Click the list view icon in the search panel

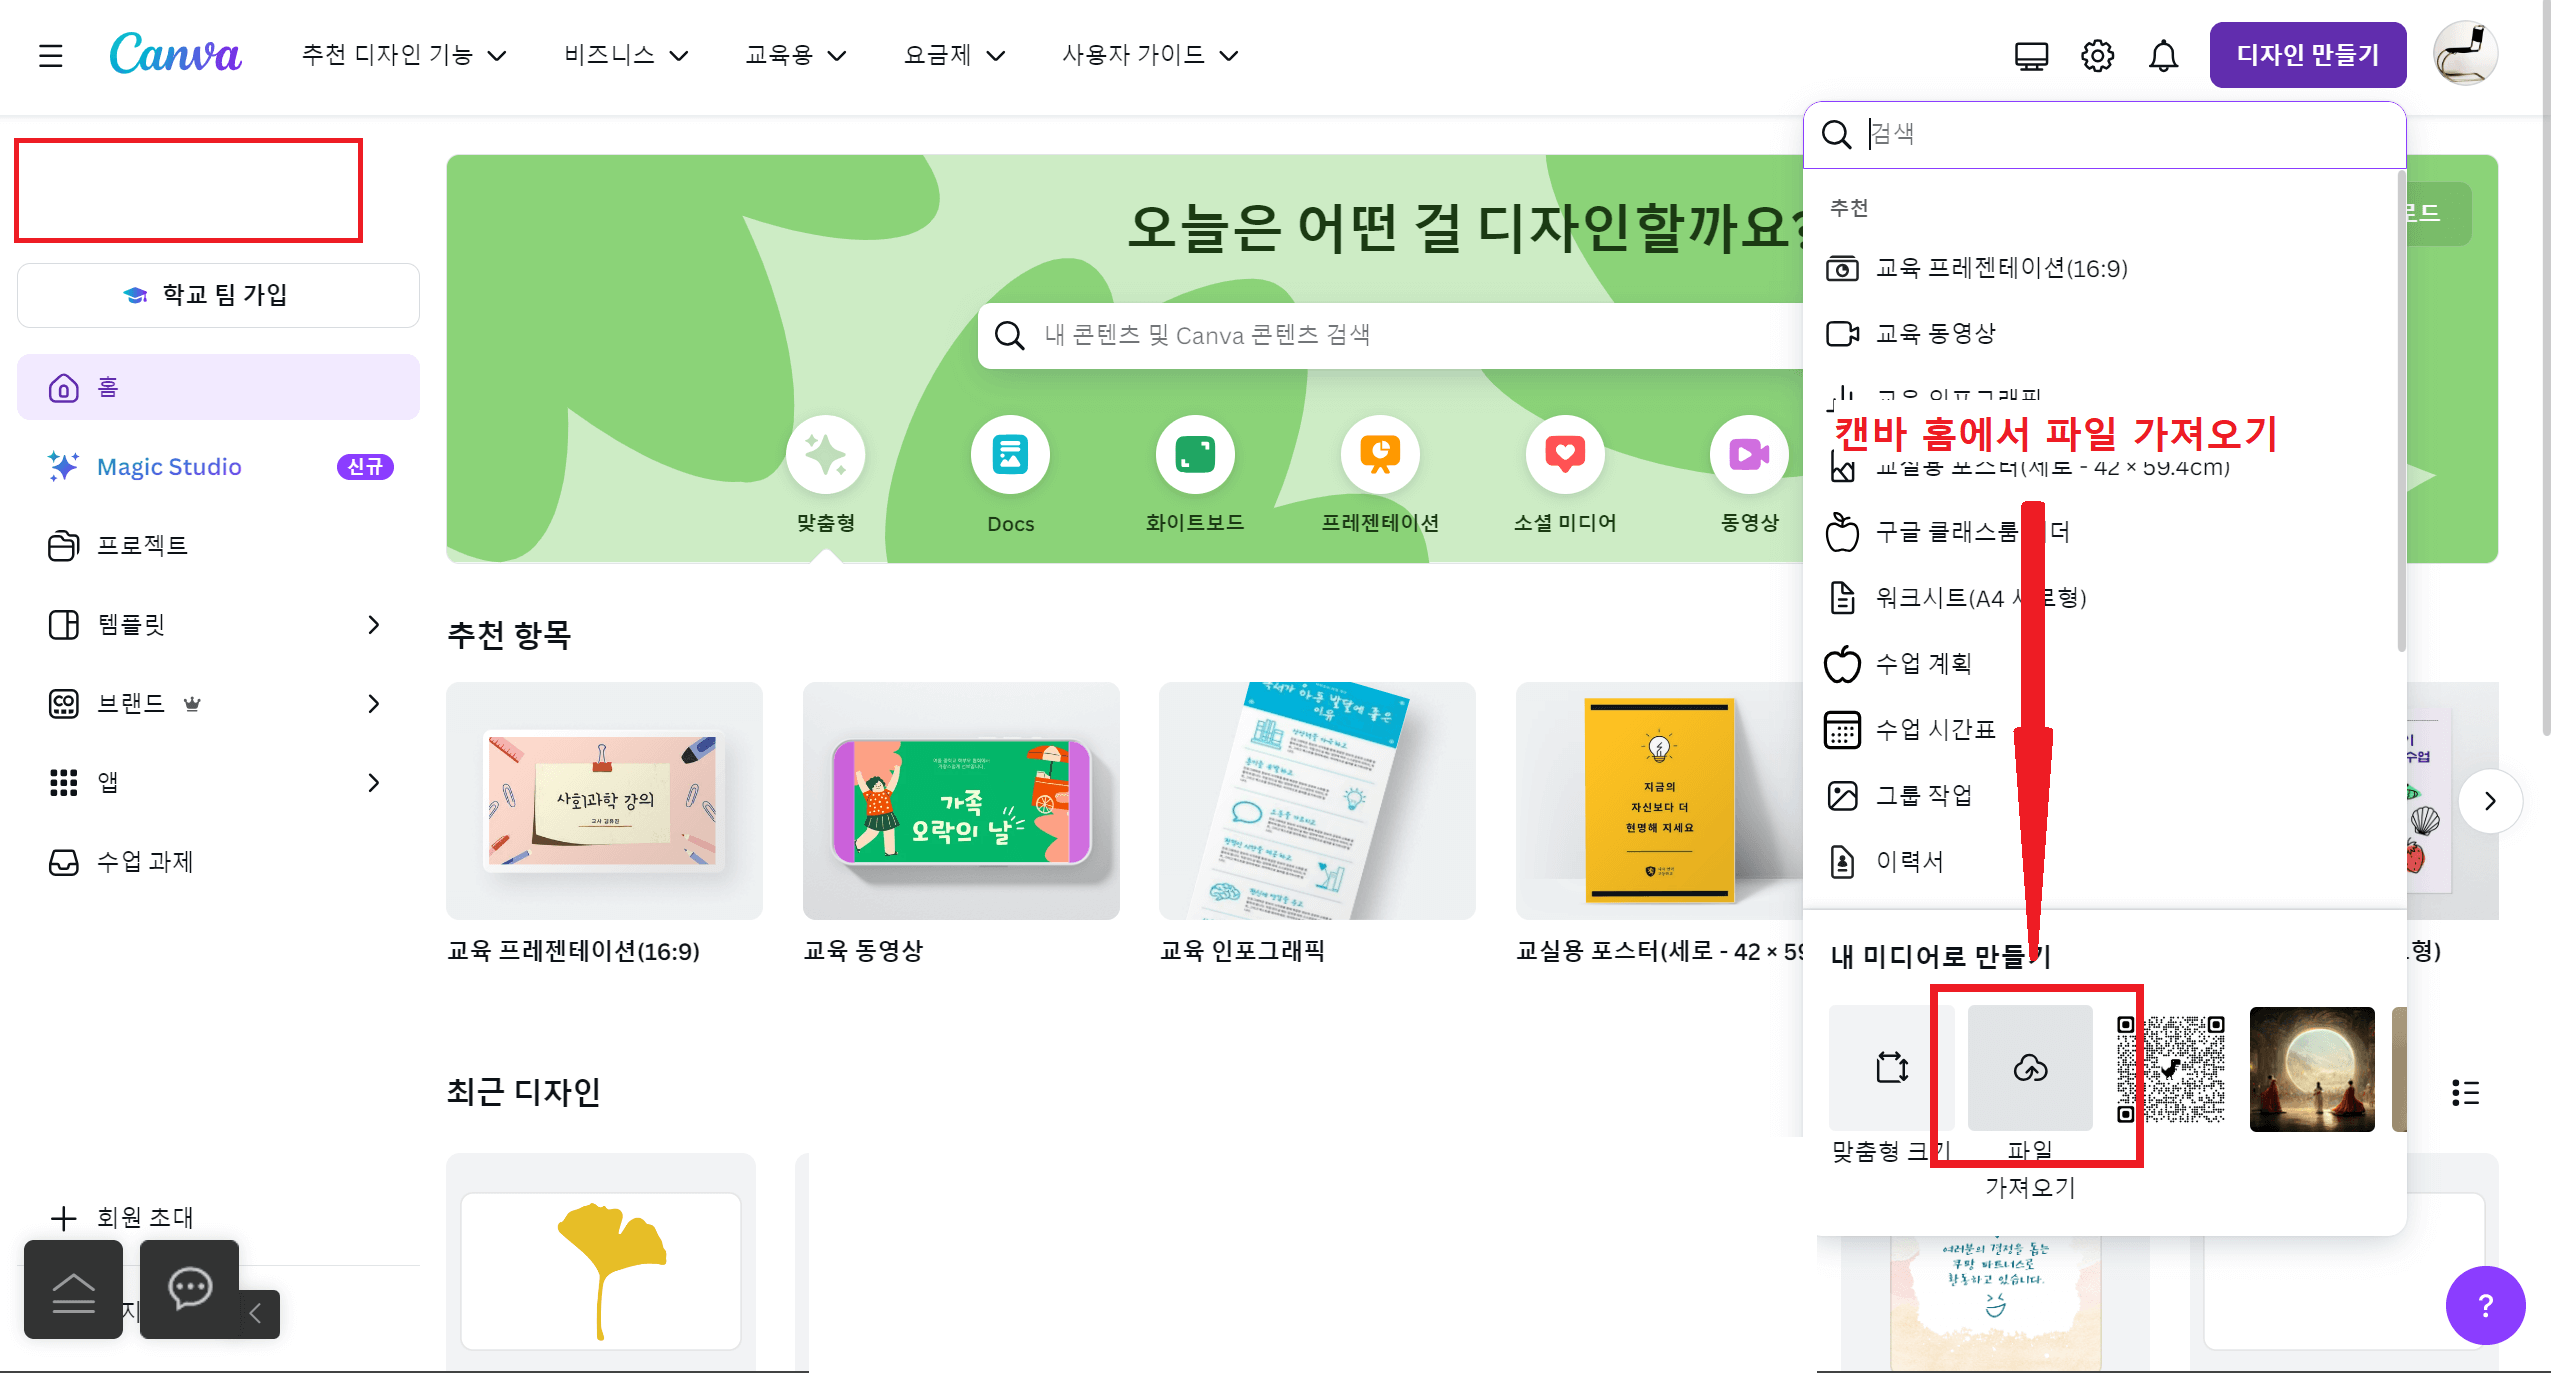point(2465,1093)
